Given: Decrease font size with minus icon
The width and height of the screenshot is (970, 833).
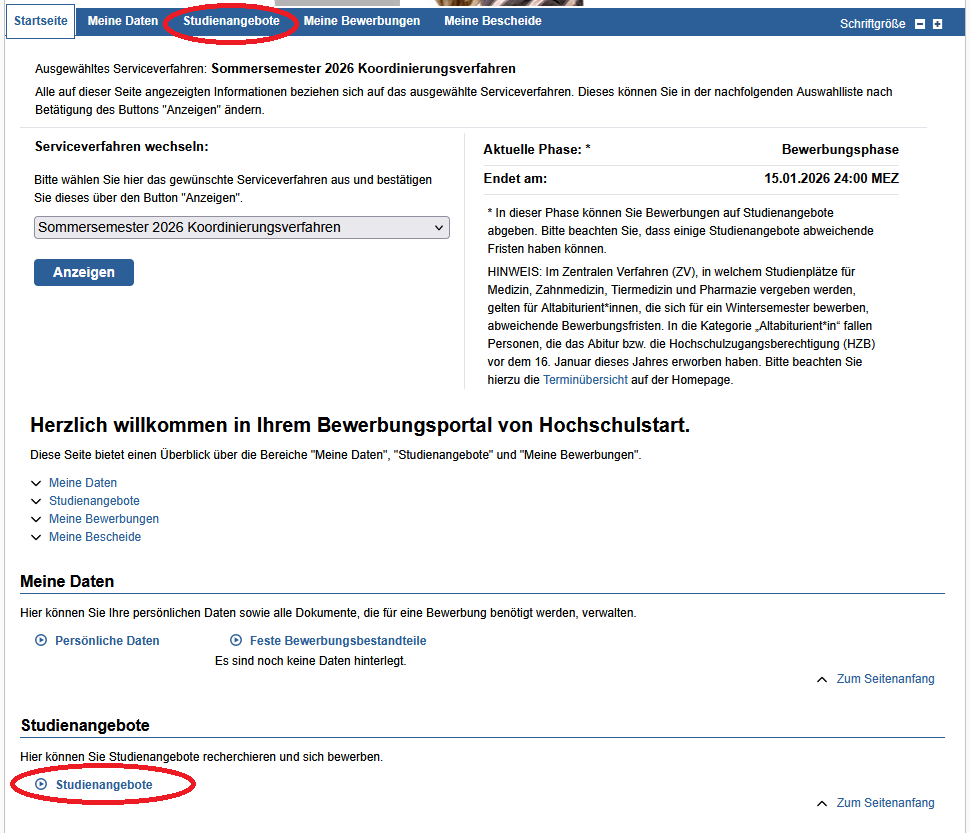Looking at the screenshot, I should [920, 24].
